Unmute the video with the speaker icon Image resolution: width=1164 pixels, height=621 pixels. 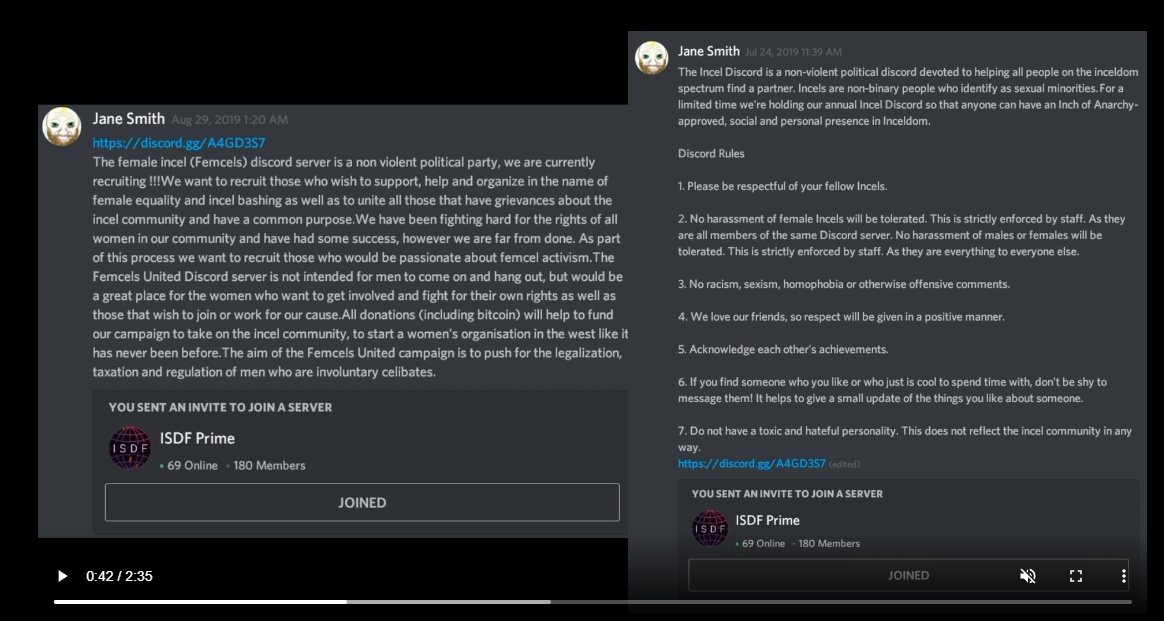pos(1027,576)
